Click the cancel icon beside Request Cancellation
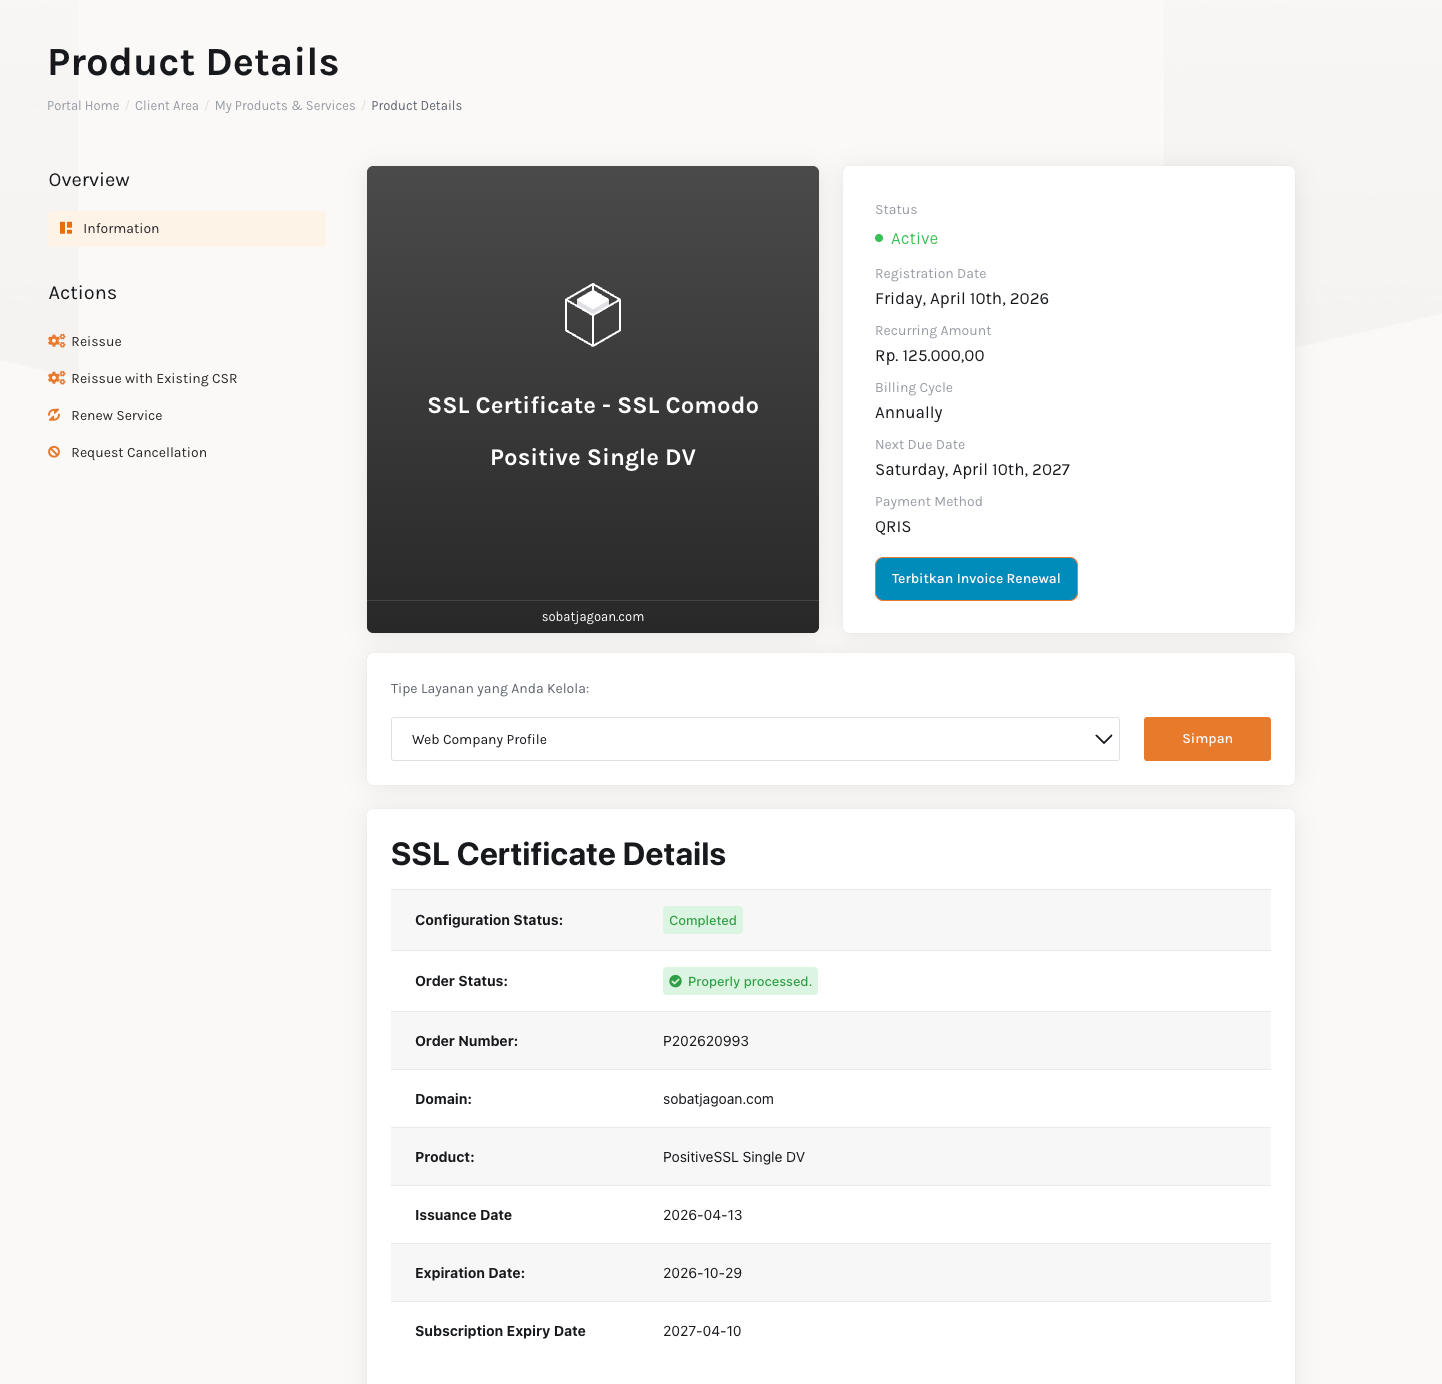The height and width of the screenshot is (1384, 1442). tap(55, 452)
